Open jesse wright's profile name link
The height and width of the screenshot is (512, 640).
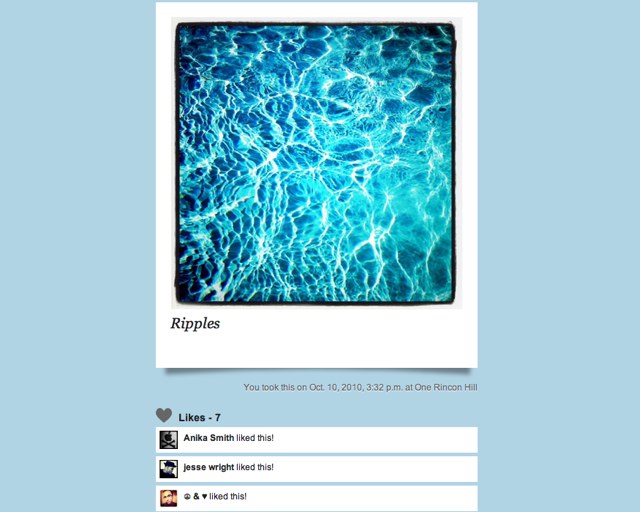209,467
